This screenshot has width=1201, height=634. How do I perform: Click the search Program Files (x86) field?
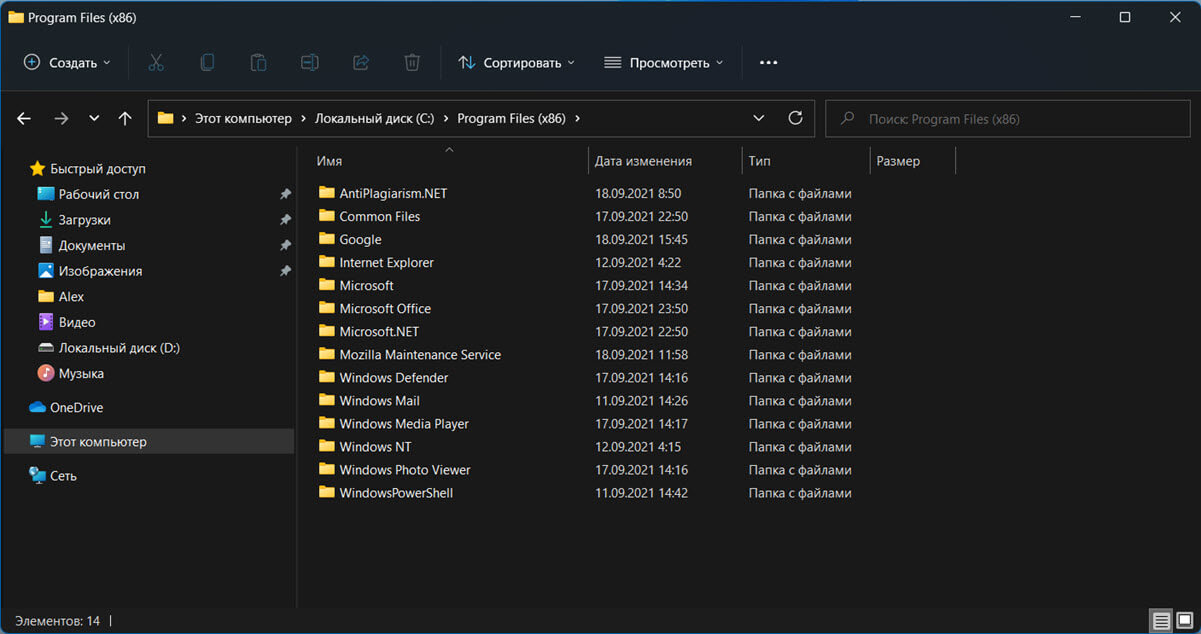tap(1009, 118)
